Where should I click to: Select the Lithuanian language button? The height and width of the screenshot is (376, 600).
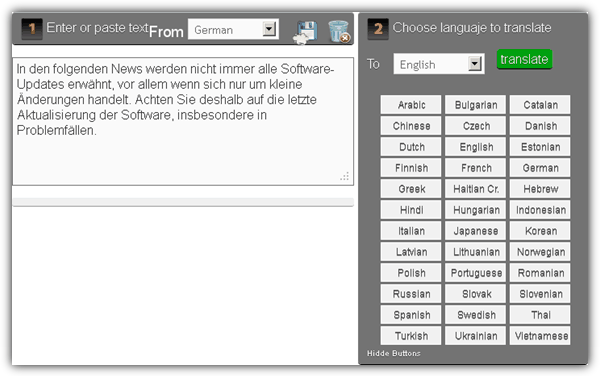[476, 252]
